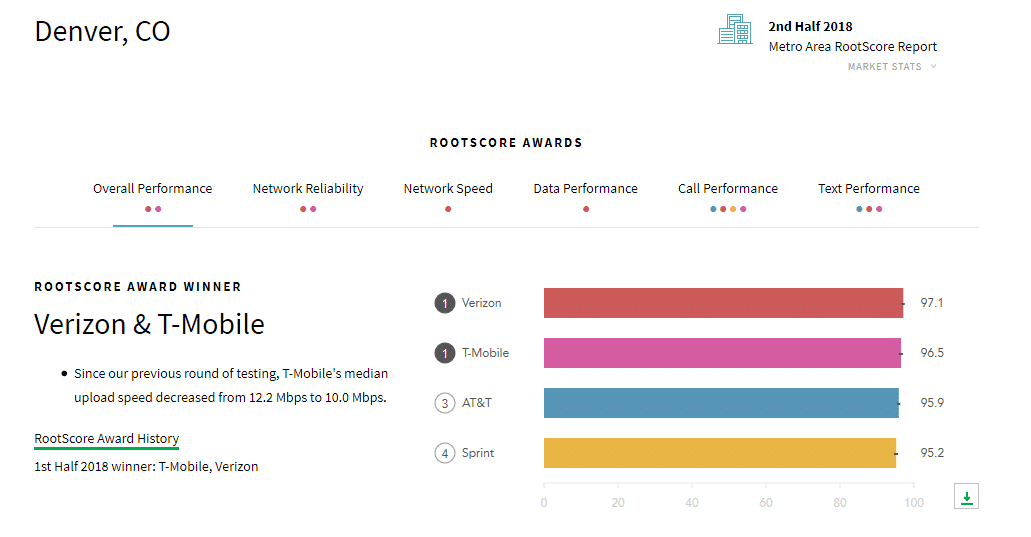Viewport: 1031px width, 537px height.
Task: Select the Network Speed tab
Action: [x=448, y=189]
